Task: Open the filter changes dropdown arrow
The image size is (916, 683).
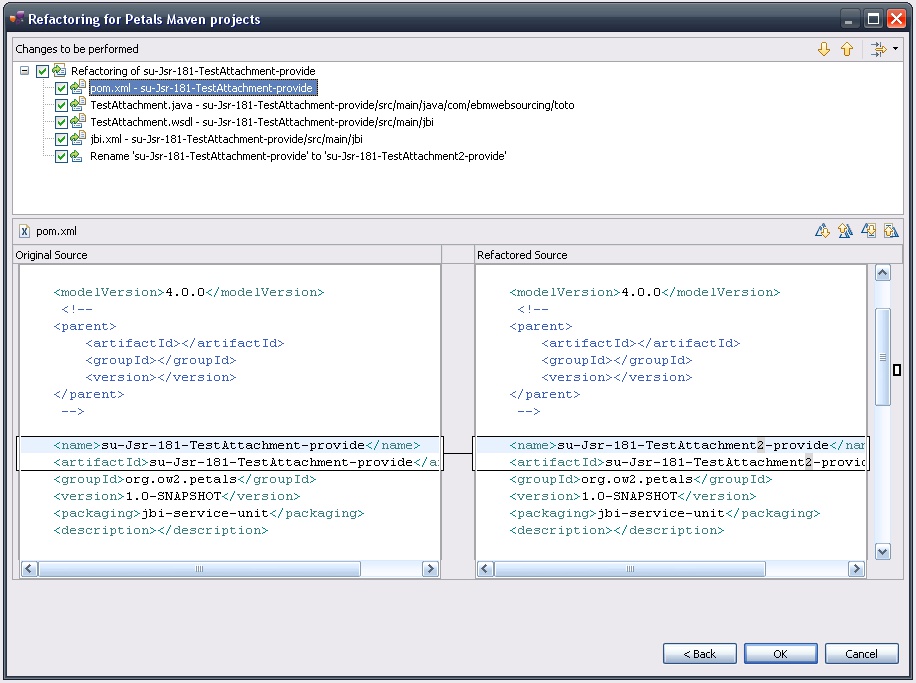Action: coord(895,49)
